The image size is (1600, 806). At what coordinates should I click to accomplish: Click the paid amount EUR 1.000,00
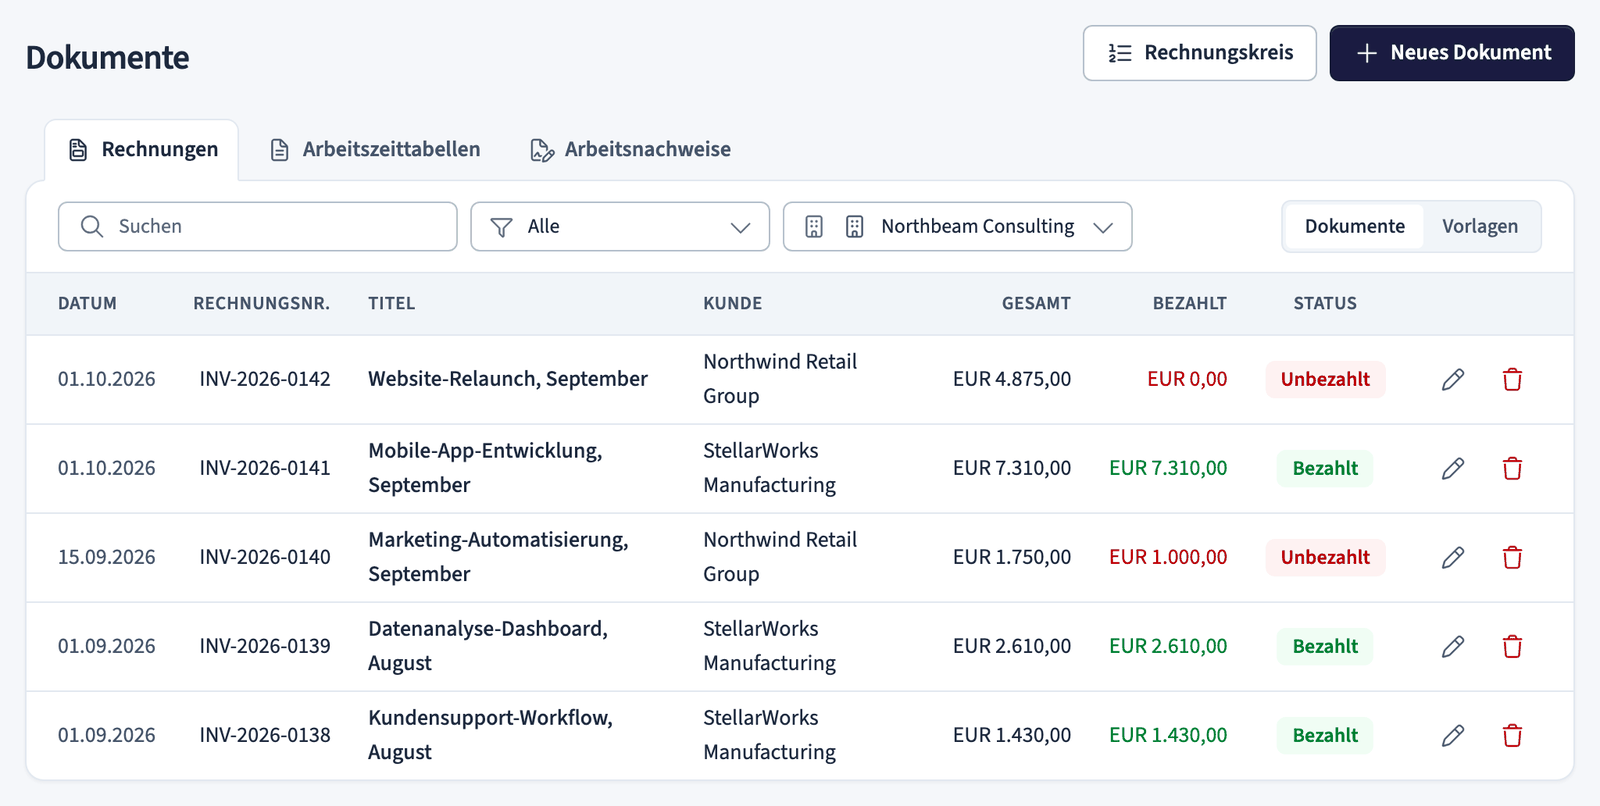pos(1168,557)
